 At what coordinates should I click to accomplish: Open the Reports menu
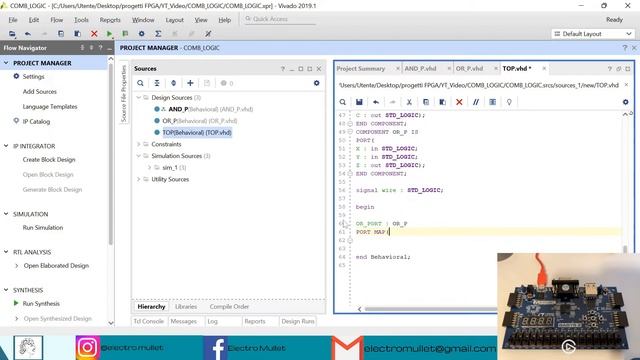(110, 20)
